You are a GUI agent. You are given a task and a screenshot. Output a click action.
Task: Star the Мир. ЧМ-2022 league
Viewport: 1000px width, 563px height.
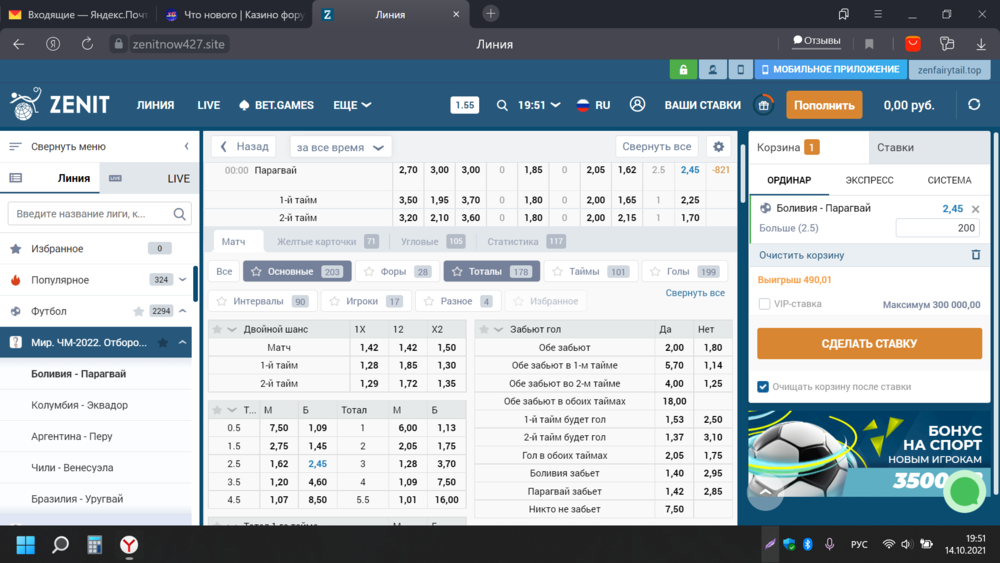[x=163, y=342]
